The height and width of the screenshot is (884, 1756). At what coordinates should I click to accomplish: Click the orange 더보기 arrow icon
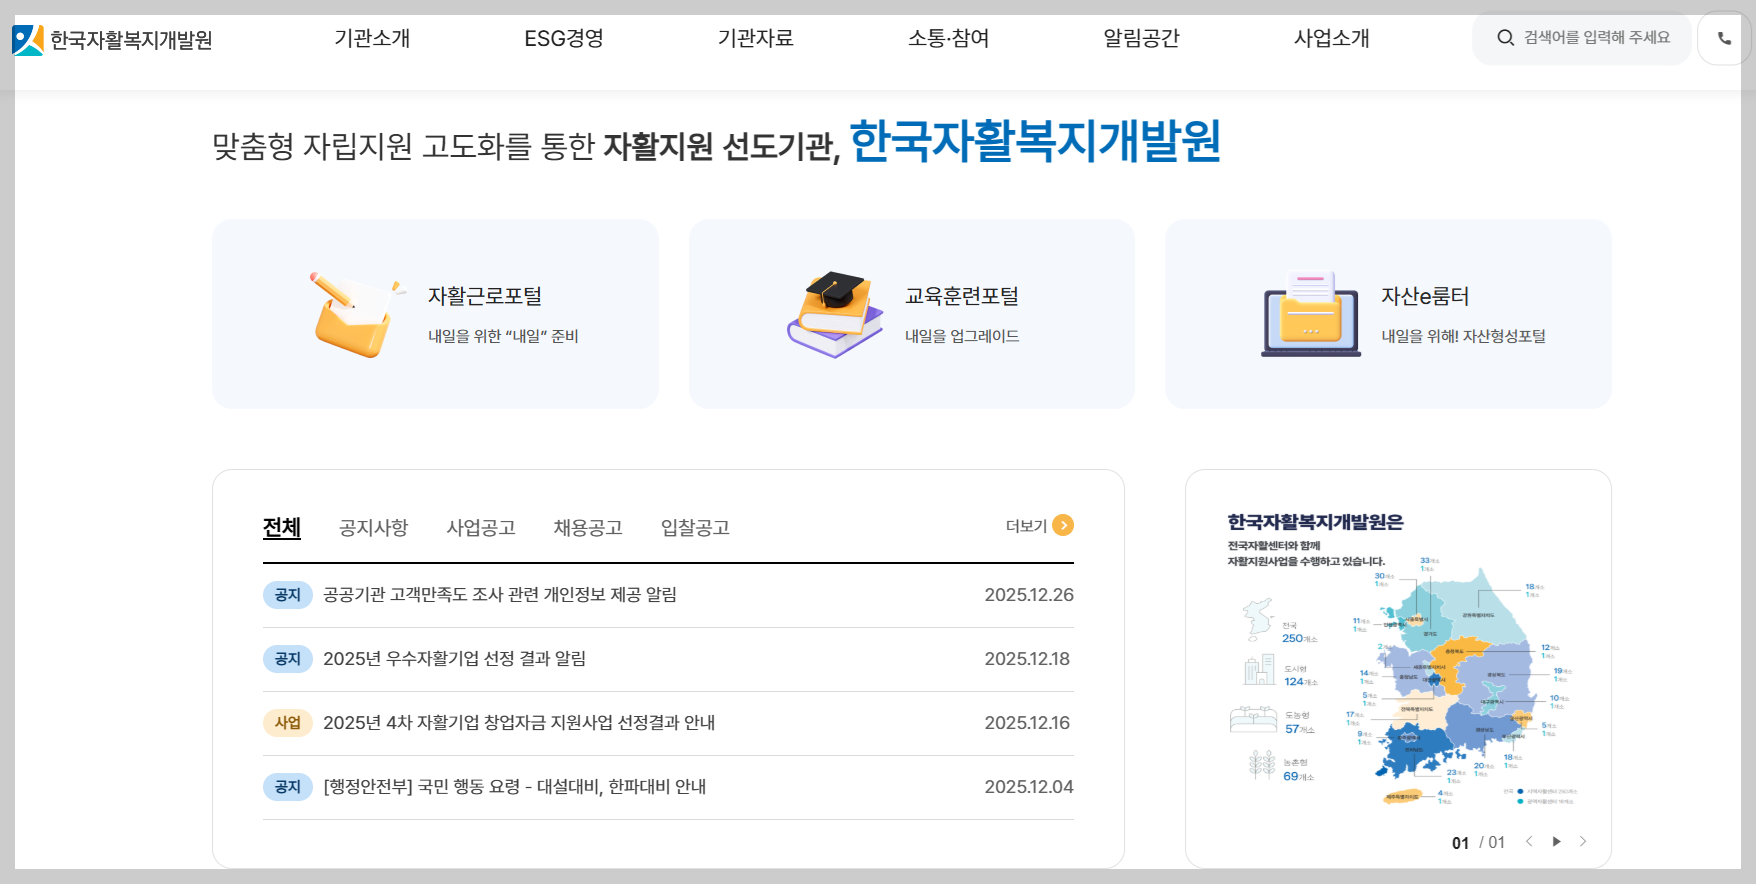point(1063,525)
